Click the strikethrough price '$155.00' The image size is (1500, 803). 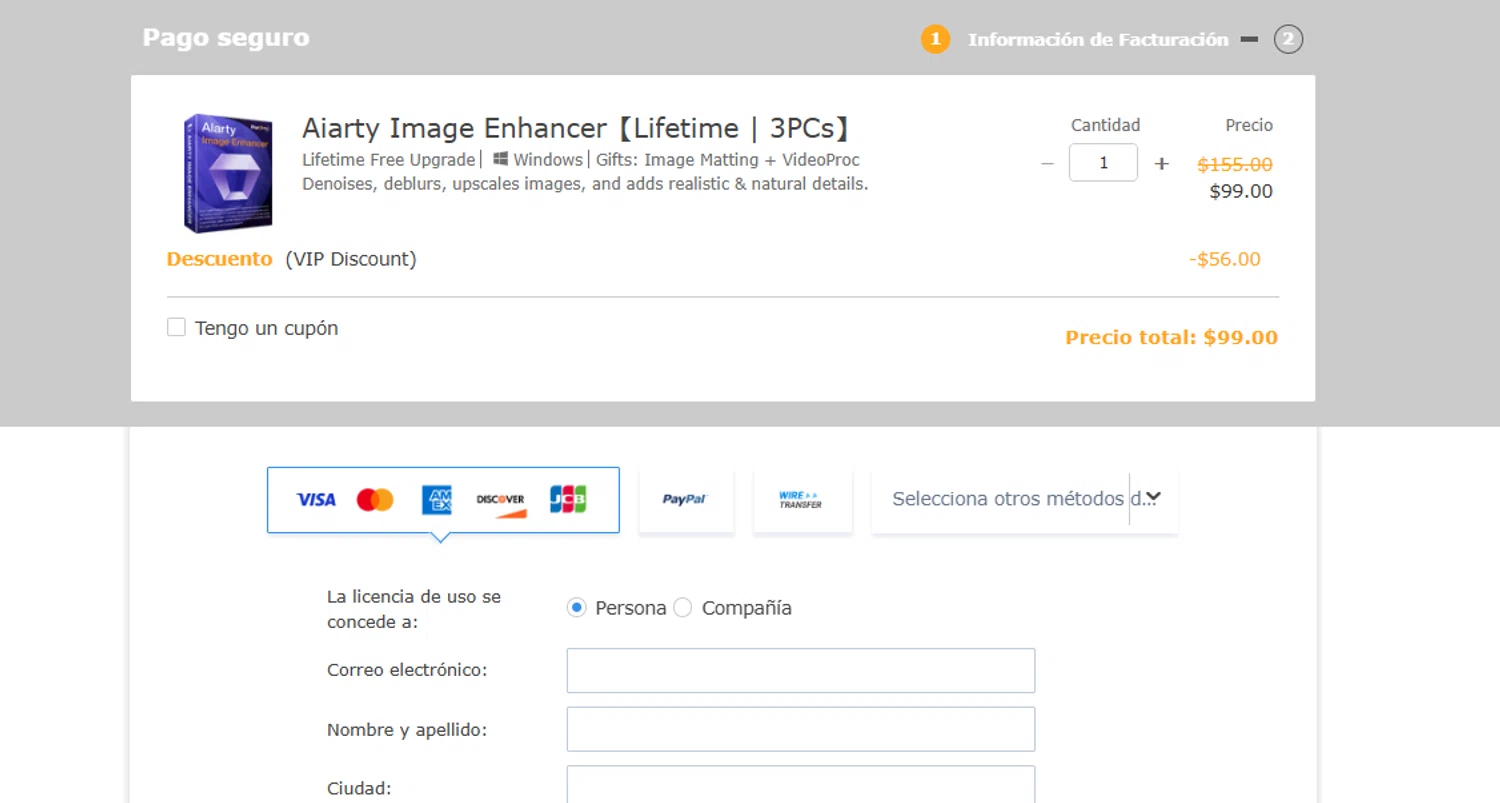[x=1235, y=164]
